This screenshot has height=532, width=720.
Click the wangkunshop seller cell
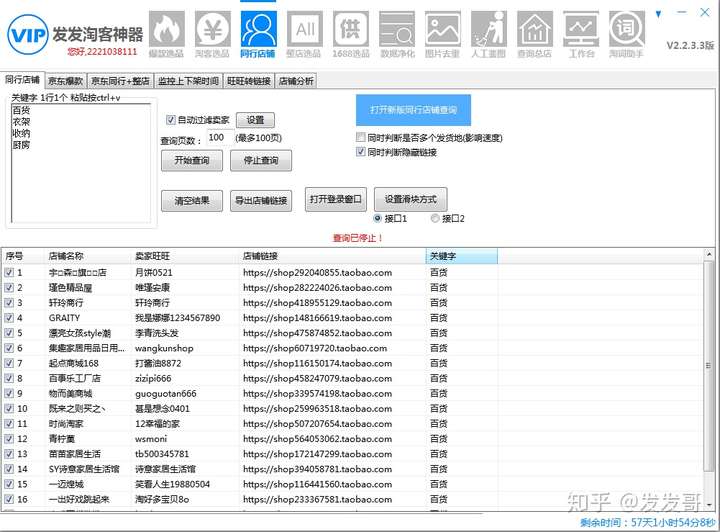coord(164,348)
